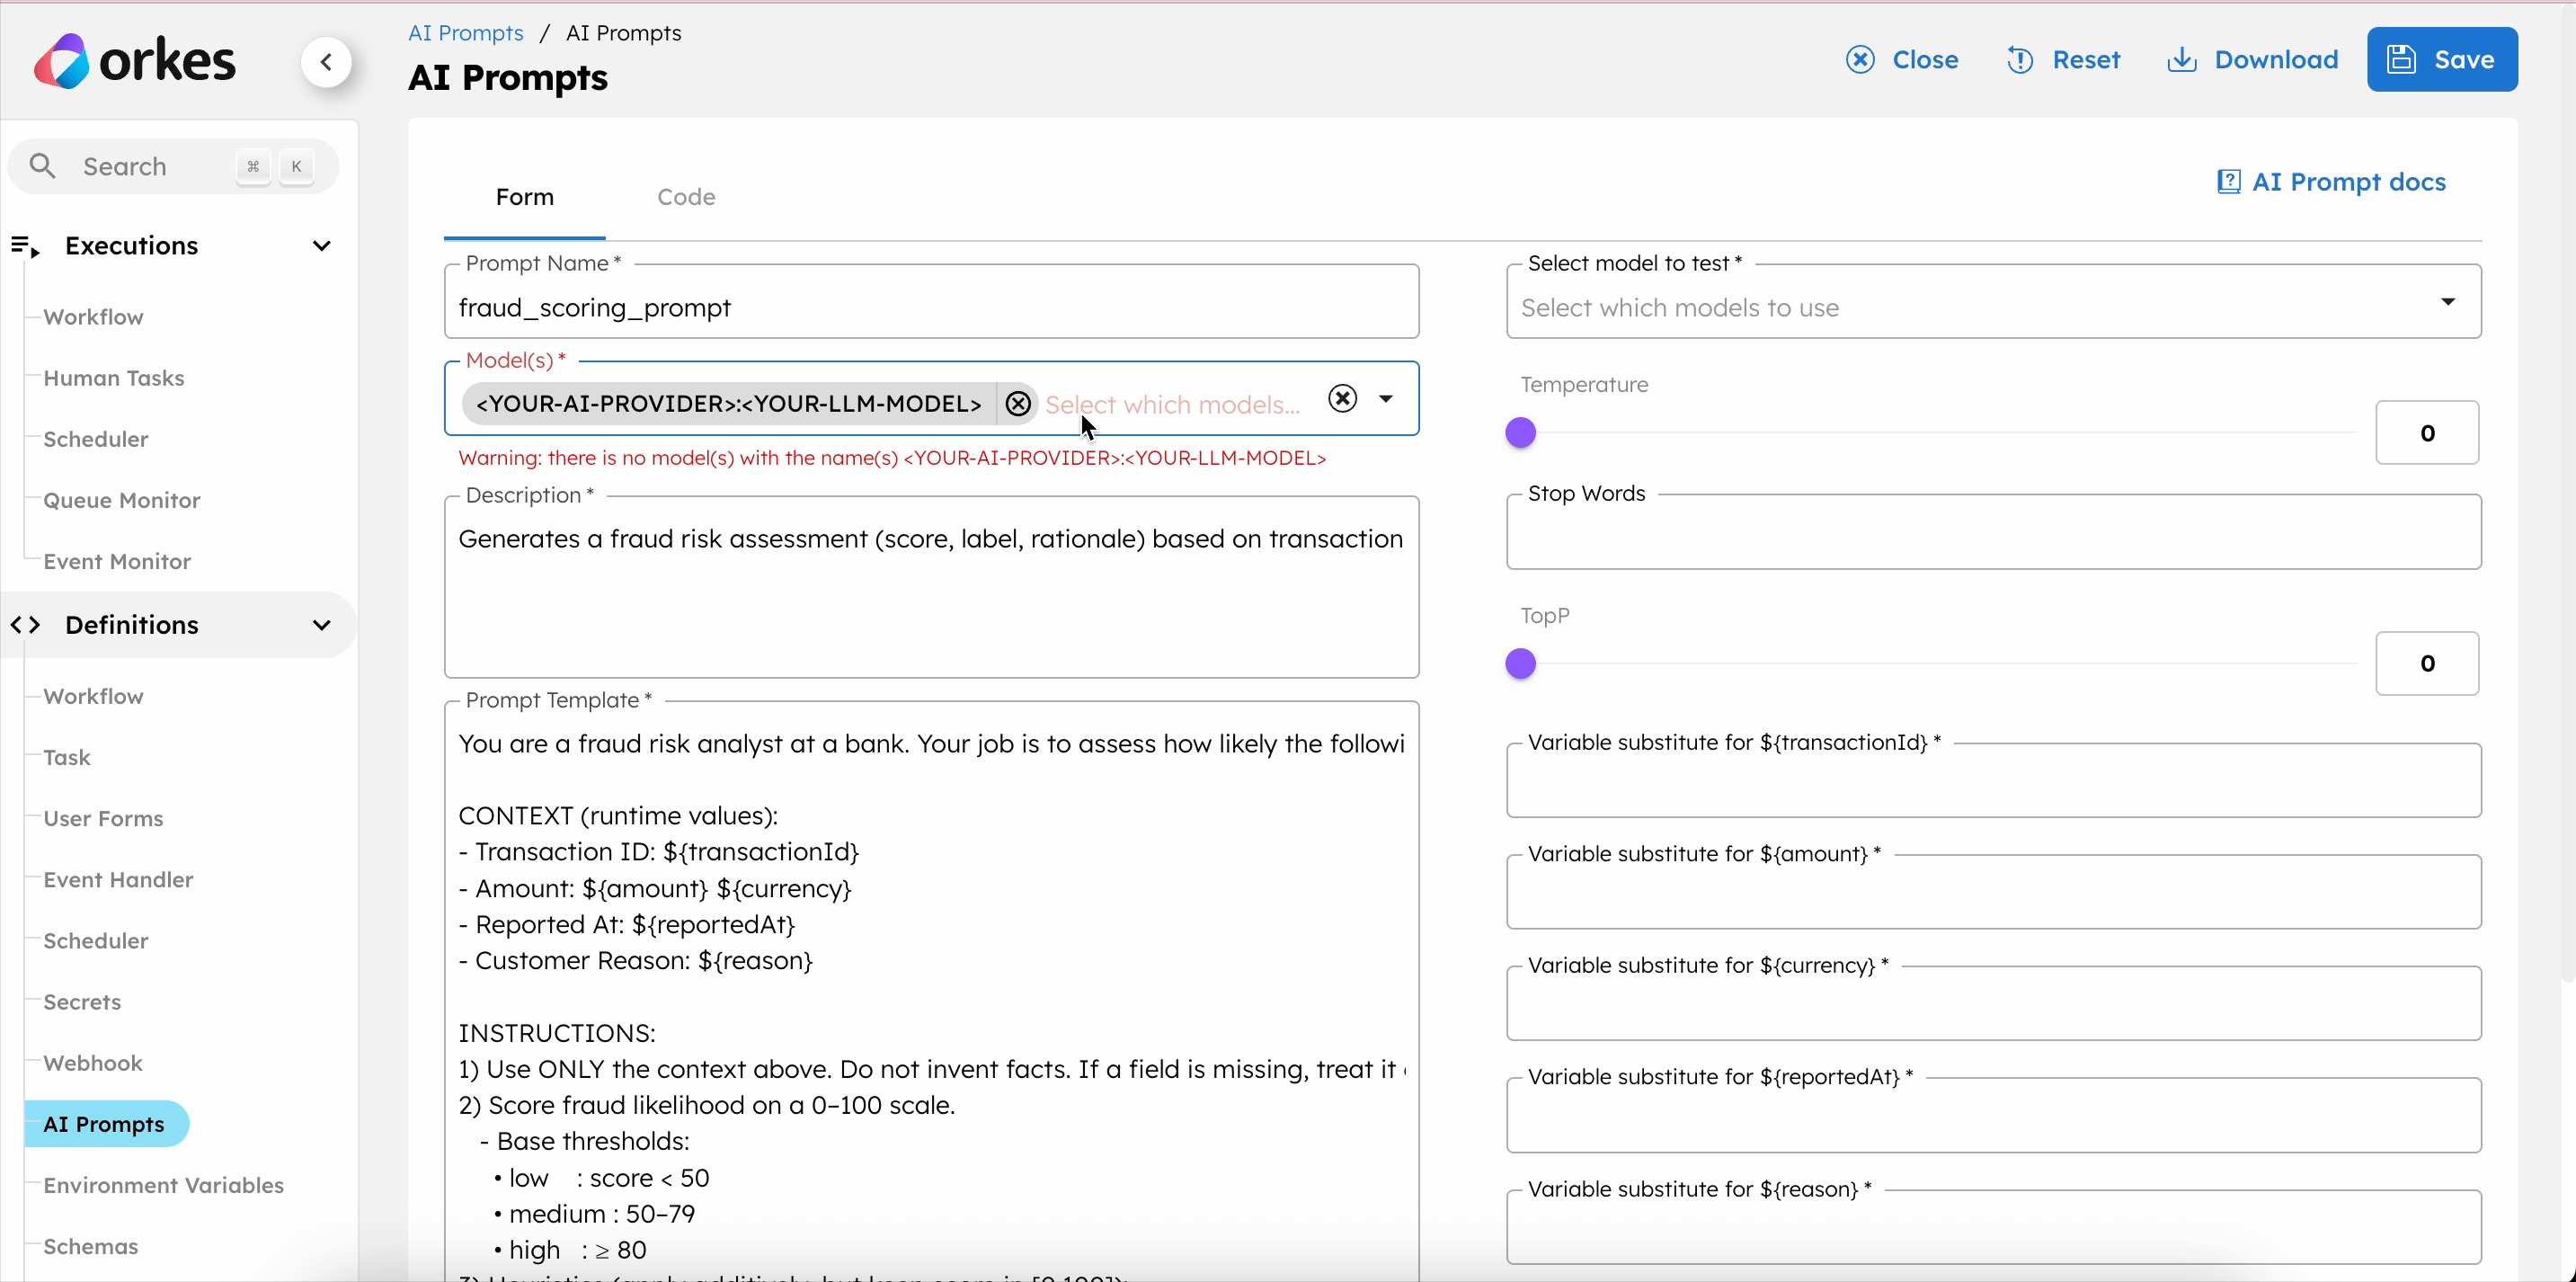The height and width of the screenshot is (1282, 2576).
Task: Click the search magnifier icon
Action: pyautogui.click(x=42, y=166)
